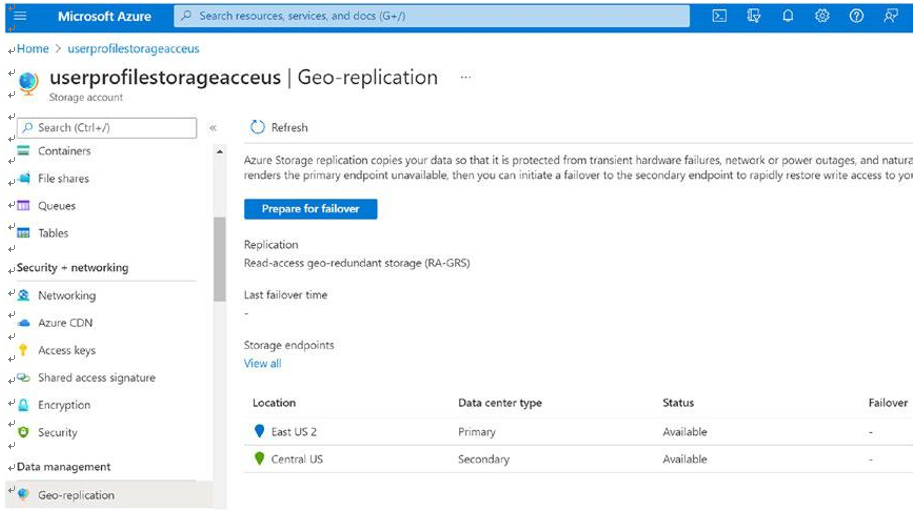Focus the sidebar Search (Ctrl+/) box

(107, 128)
